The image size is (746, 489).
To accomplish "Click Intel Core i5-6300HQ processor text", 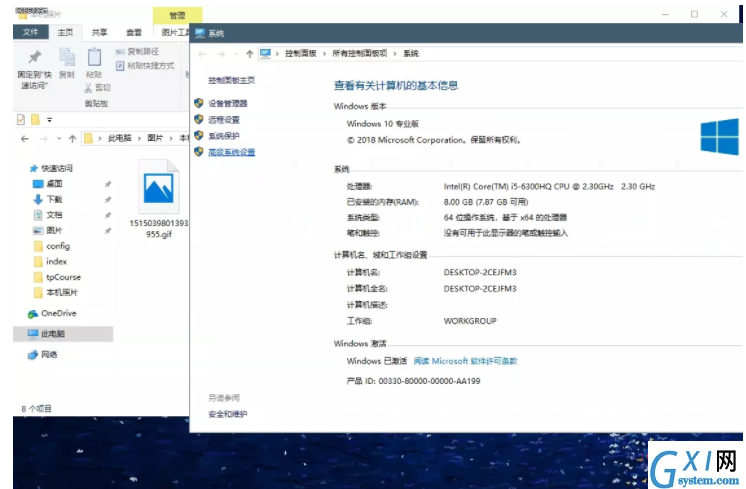I will [549, 186].
